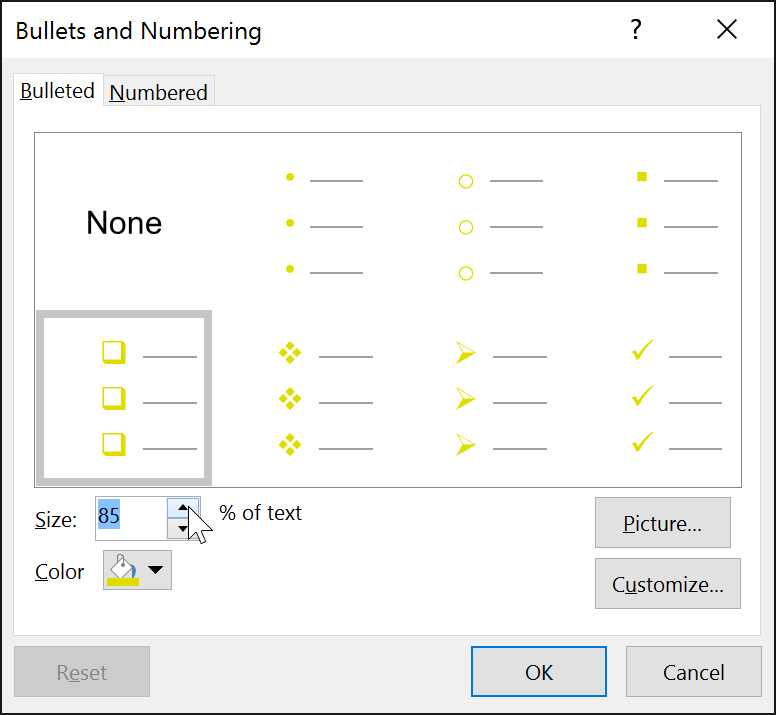This screenshot has height=715, width=776.
Task: Confirm with the OK button
Action: (x=538, y=671)
